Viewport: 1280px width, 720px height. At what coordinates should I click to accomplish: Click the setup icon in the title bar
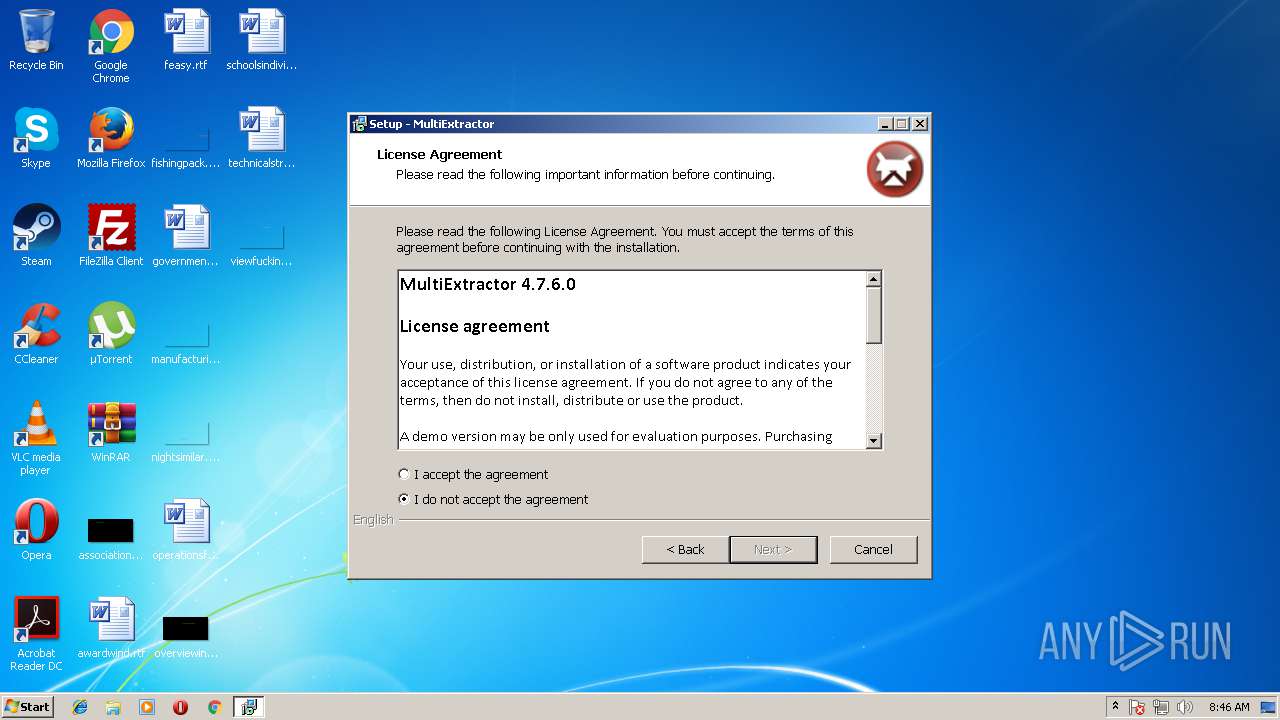coord(359,124)
